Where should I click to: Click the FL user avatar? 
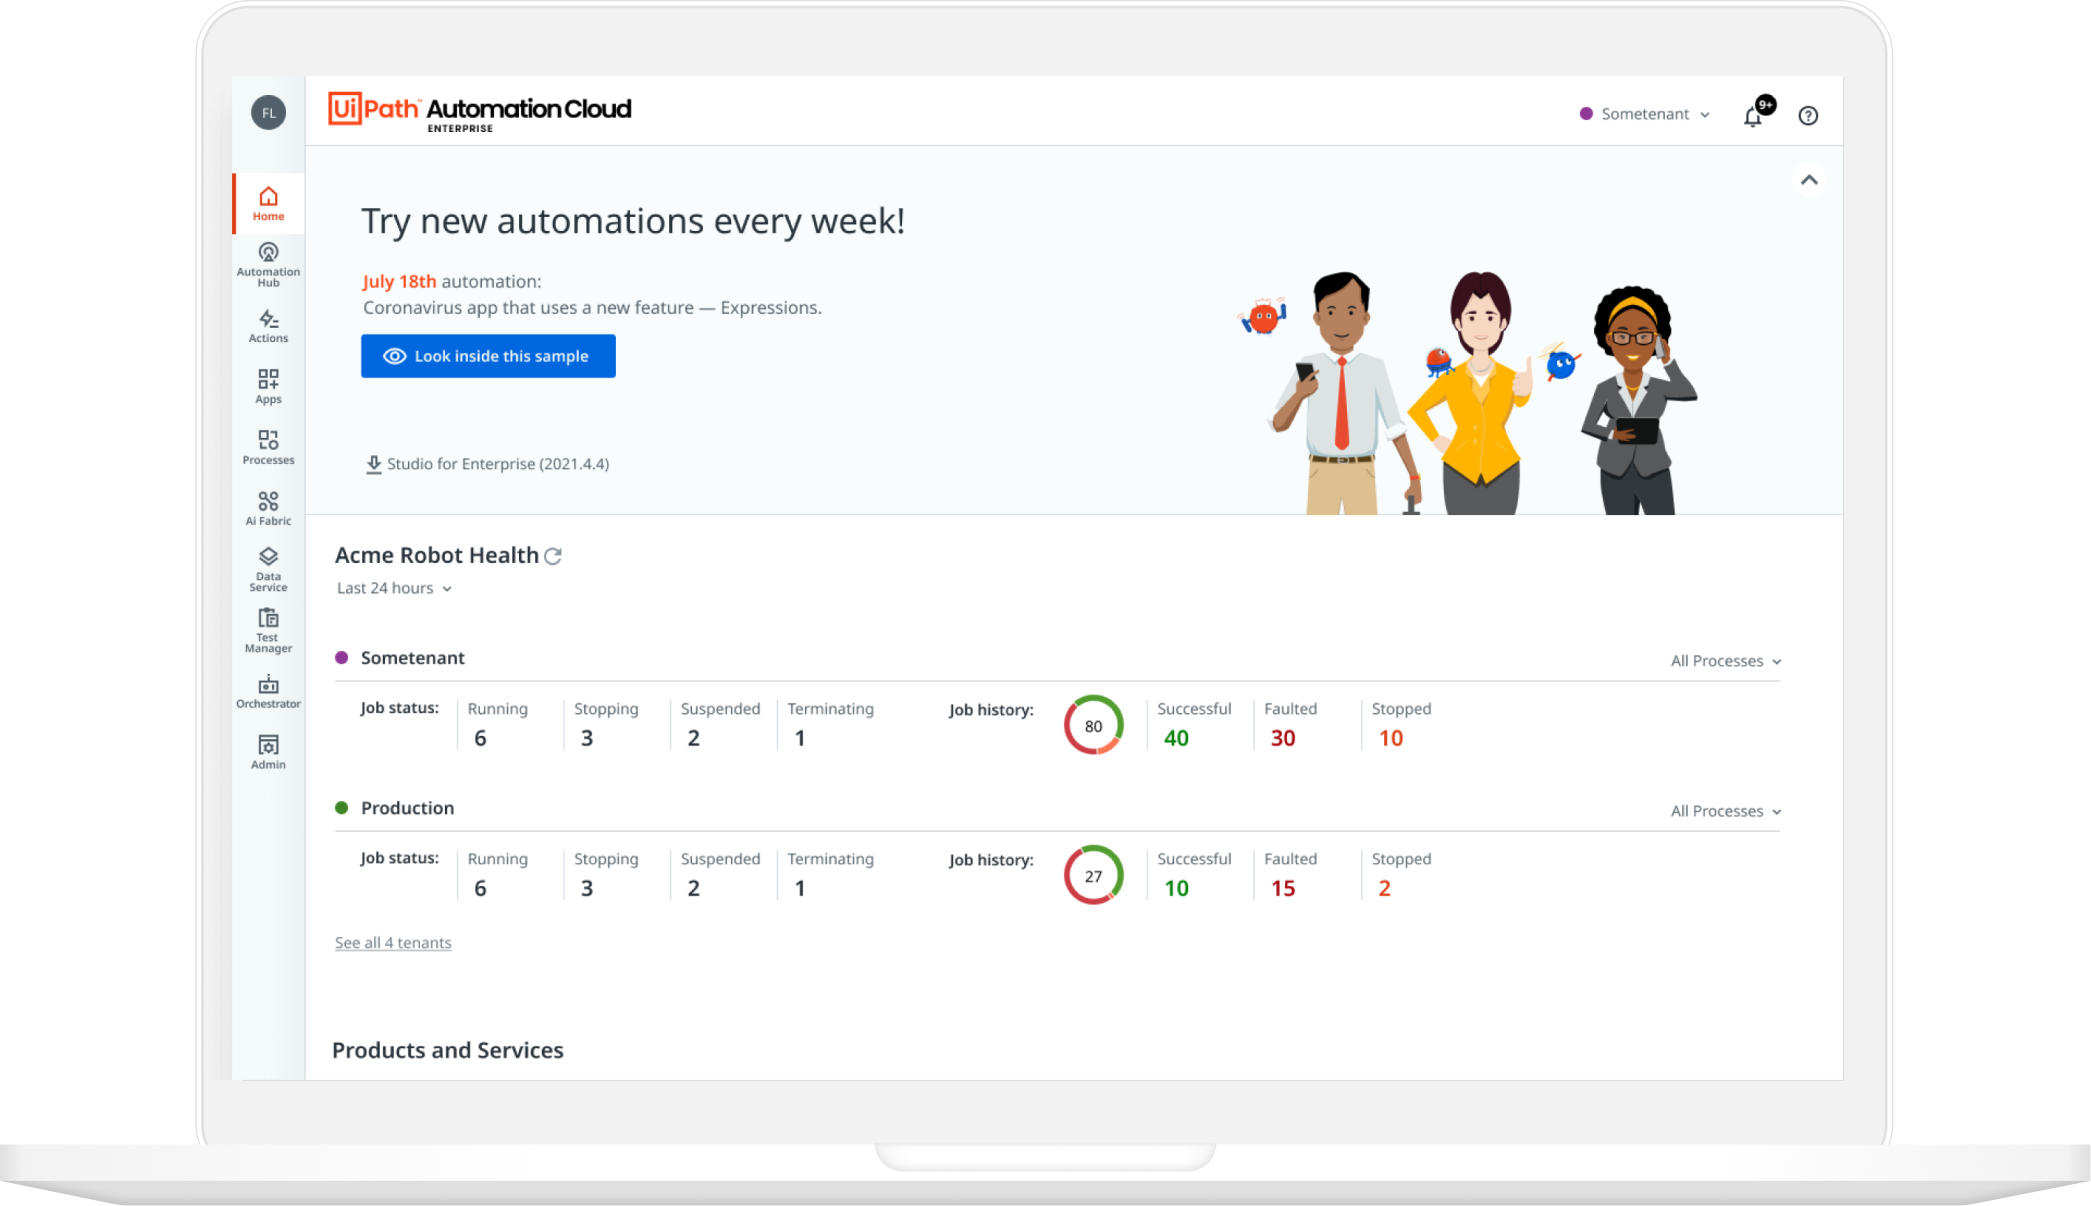click(268, 113)
